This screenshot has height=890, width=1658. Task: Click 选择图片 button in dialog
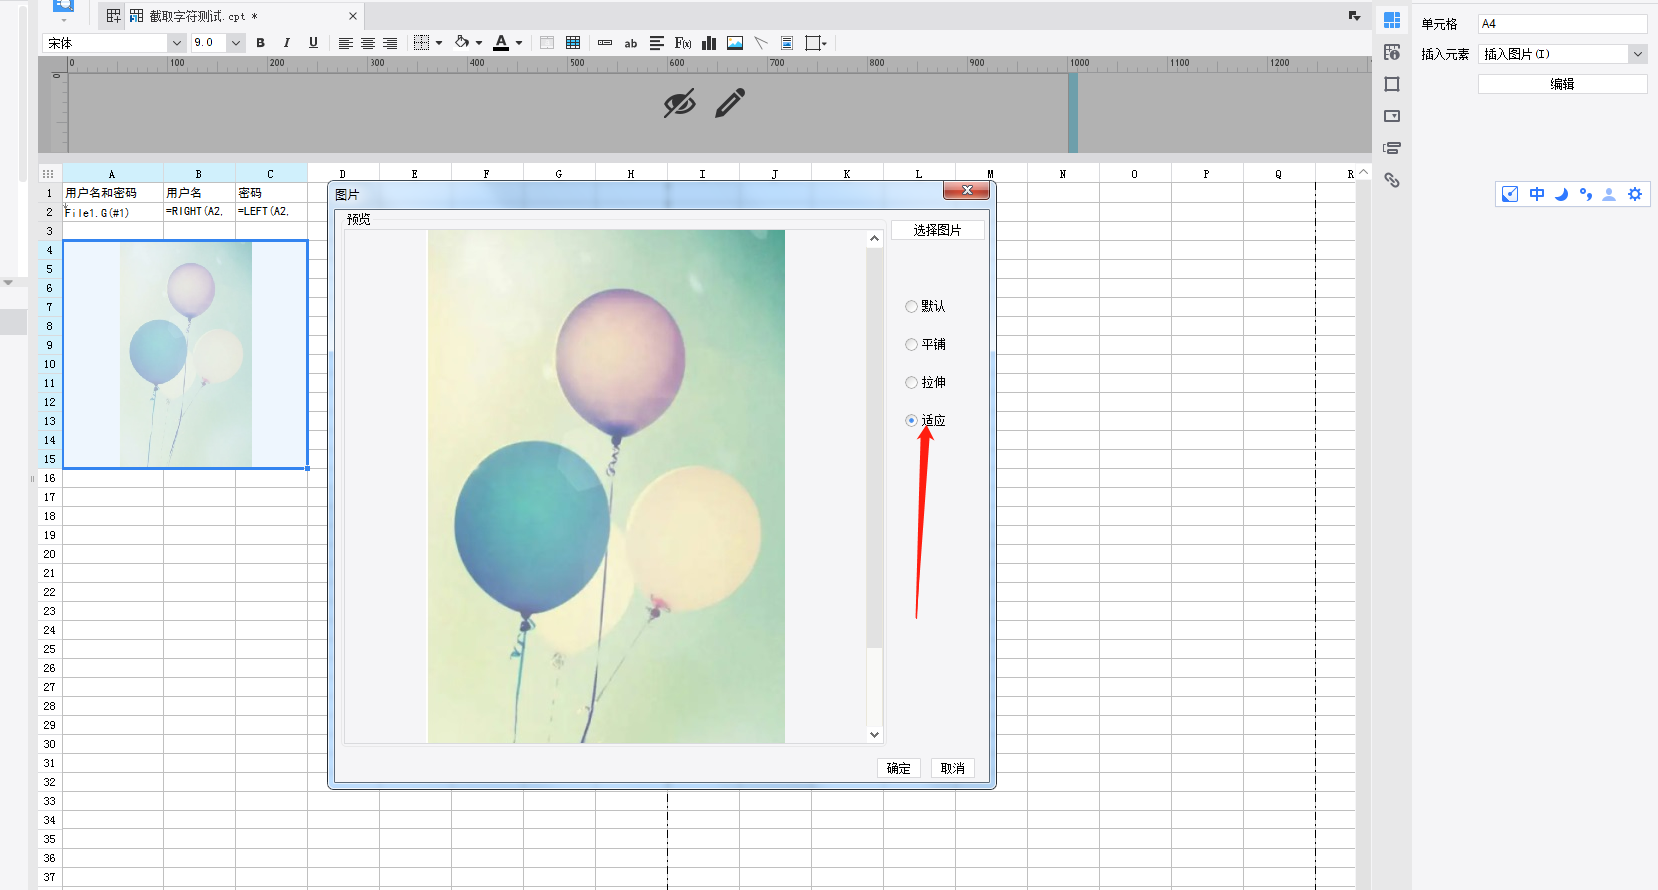coord(938,230)
